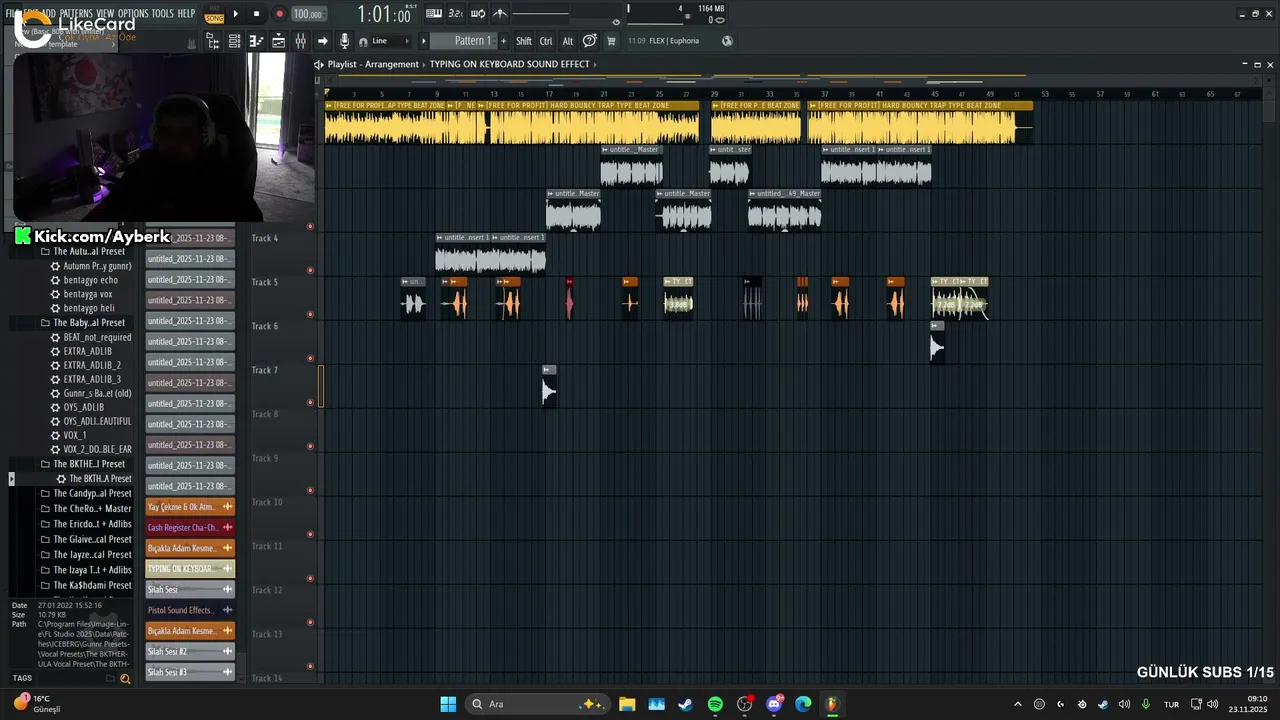Screen dimensions: 1280x720
Task: Click the Ctrl button in toolbar
Action: tap(546, 41)
